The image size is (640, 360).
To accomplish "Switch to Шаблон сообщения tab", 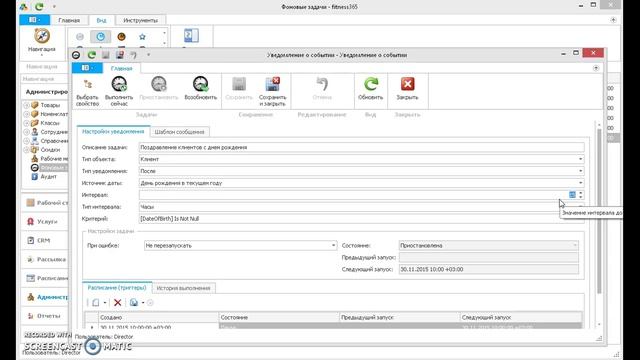I will (x=180, y=132).
